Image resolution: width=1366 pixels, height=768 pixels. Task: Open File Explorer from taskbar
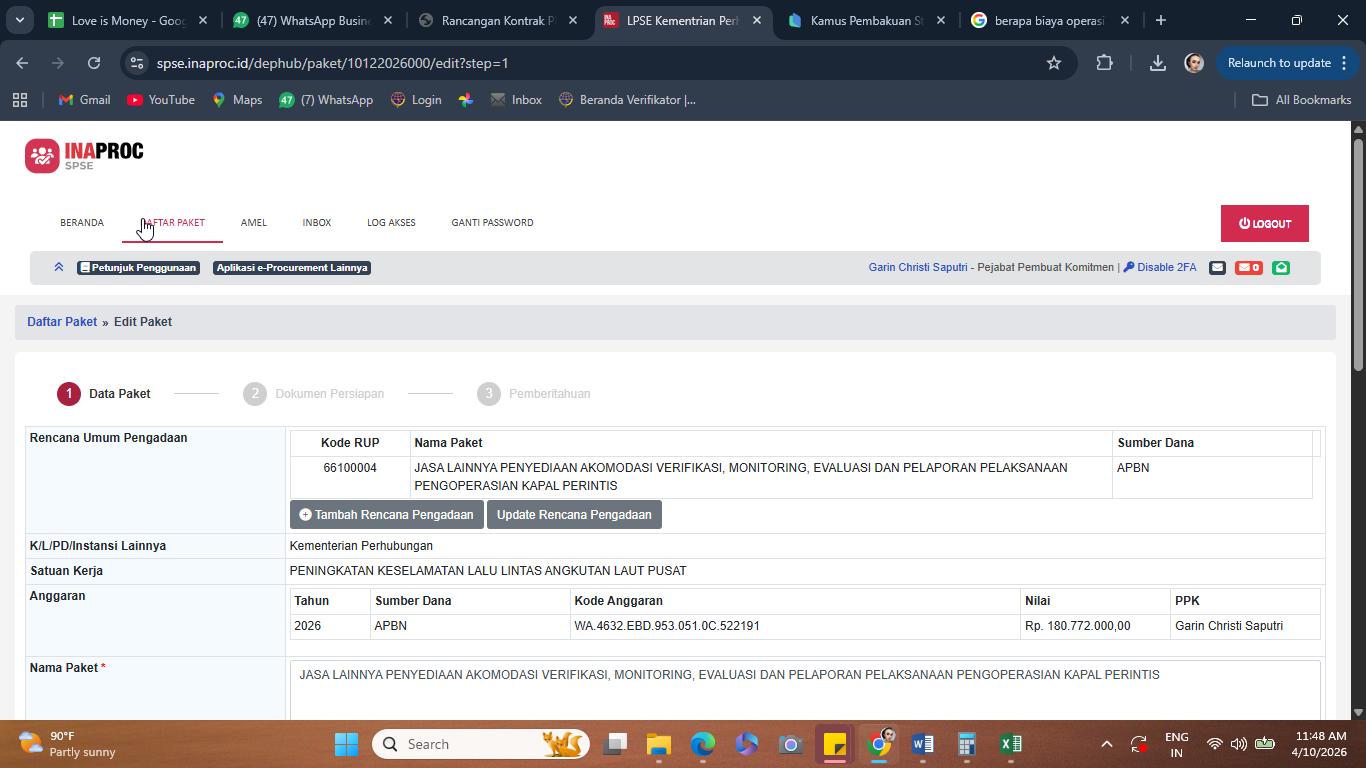click(x=658, y=744)
